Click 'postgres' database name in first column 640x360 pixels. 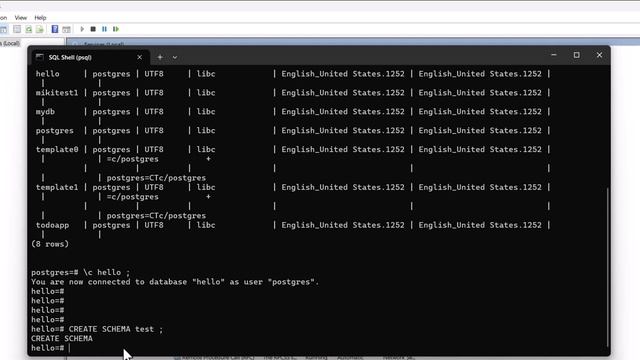pos(54,131)
